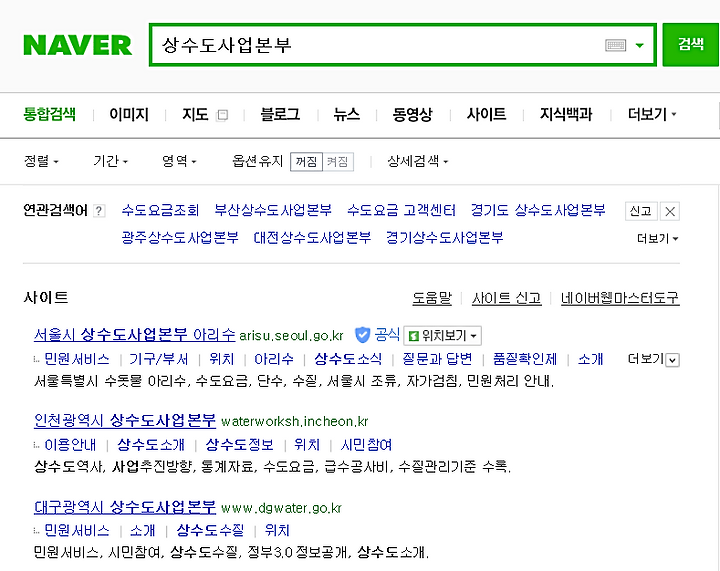Click the NAVER logo
720x571 pixels.
click(x=78, y=45)
